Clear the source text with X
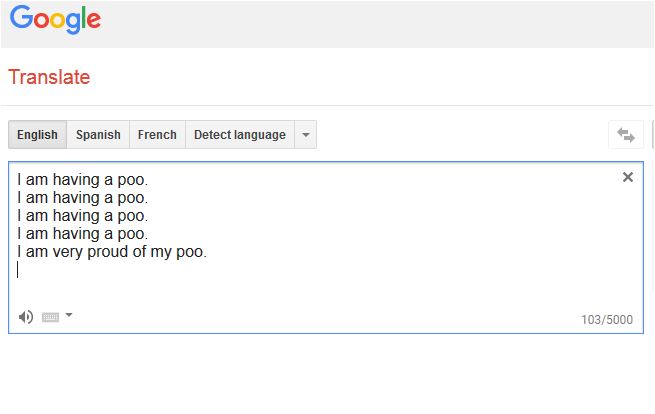This screenshot has height=414, width=655. (628, 177)
